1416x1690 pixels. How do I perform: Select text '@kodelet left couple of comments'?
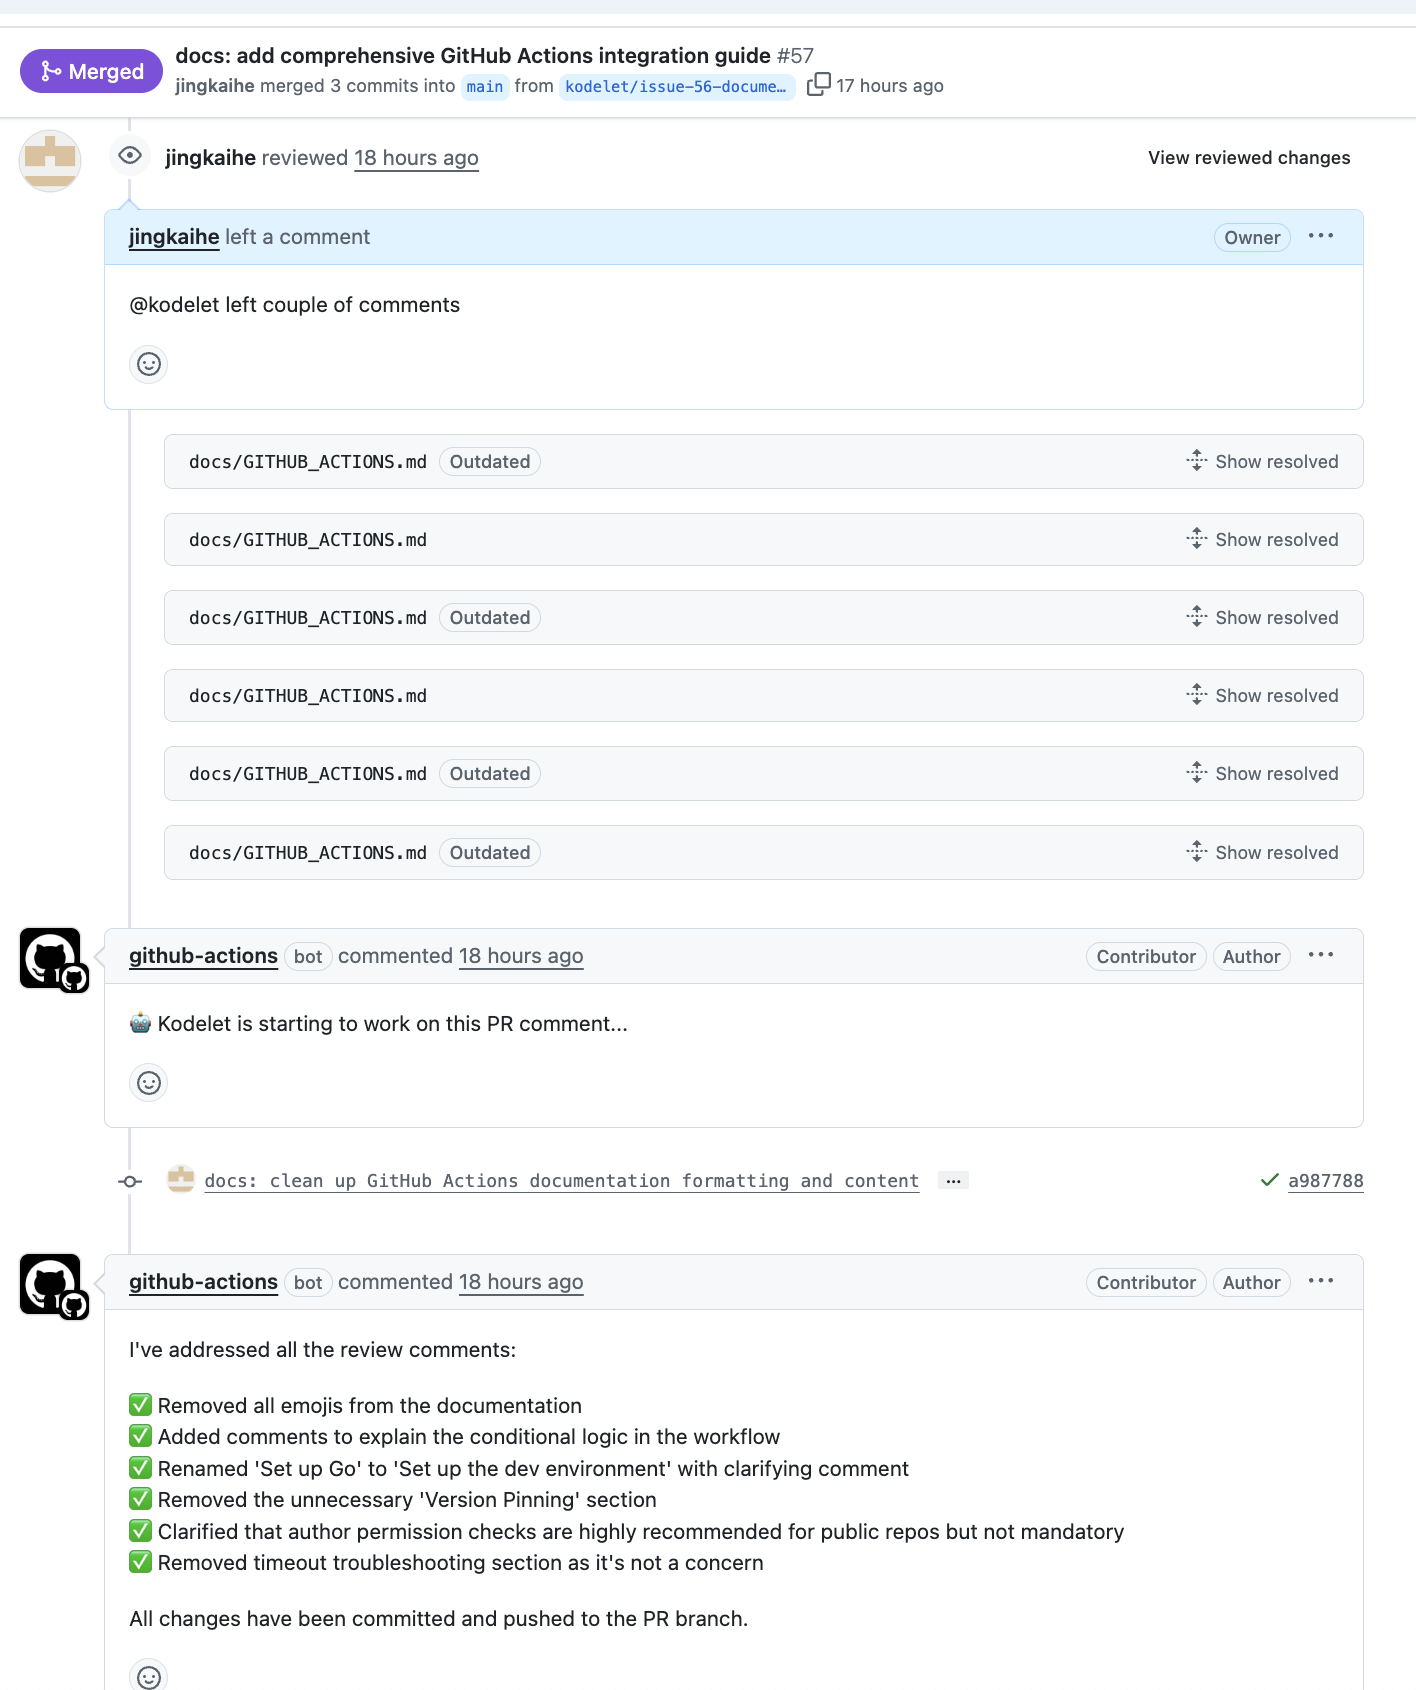(295, 305)
